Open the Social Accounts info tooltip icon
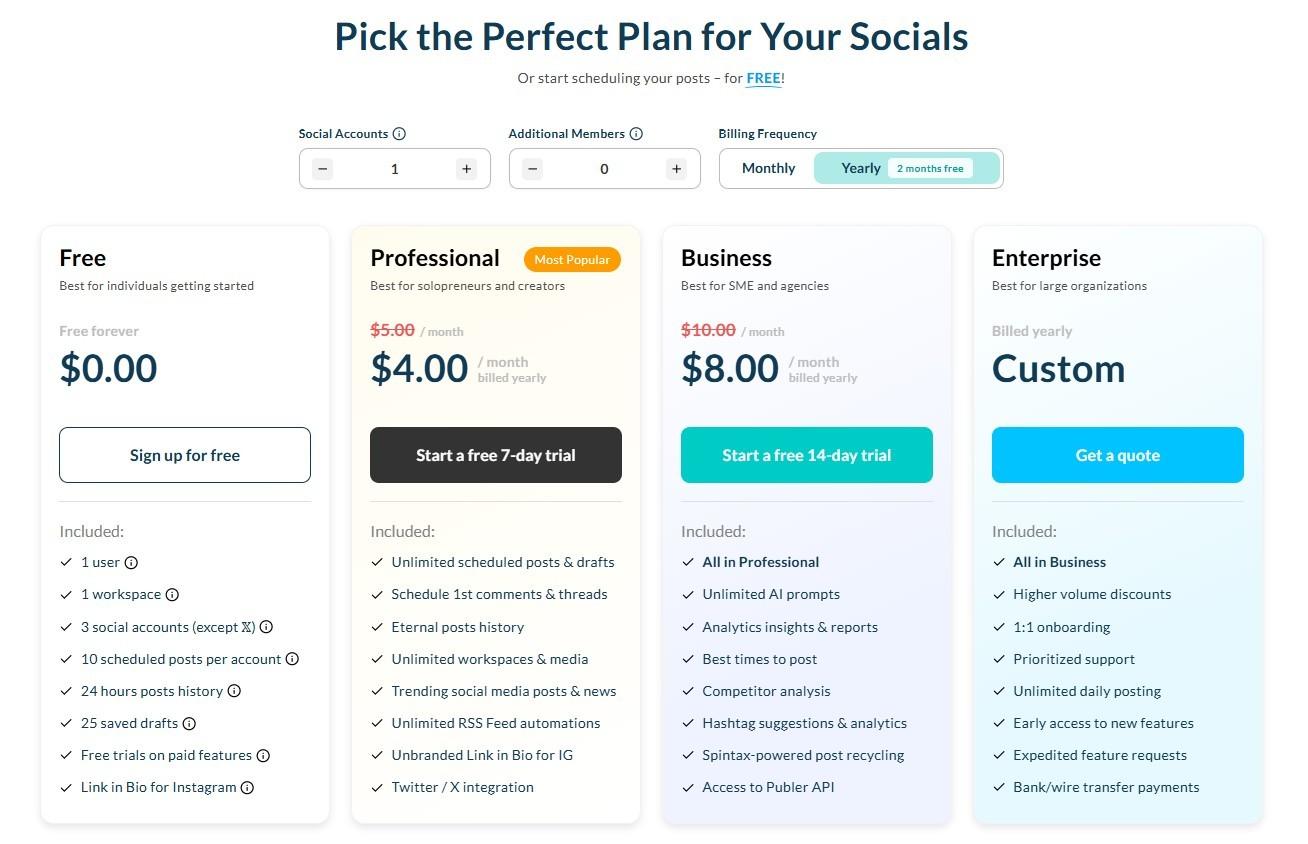Image resolution: width=1308 pixels, height=844 pixels. pyautogui.click(x=401, y=133)
